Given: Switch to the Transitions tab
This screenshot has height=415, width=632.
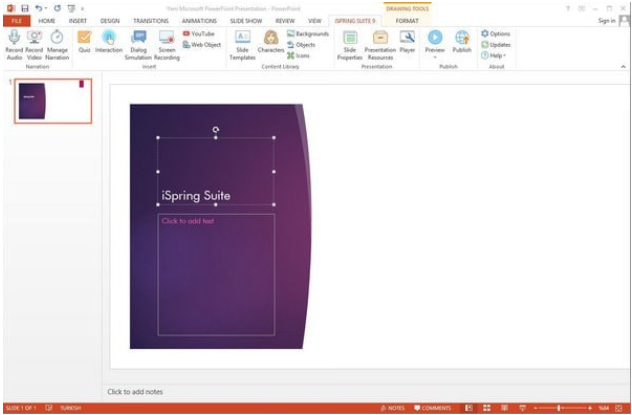Looking at the screenshot, I should (x=149, y=20).
